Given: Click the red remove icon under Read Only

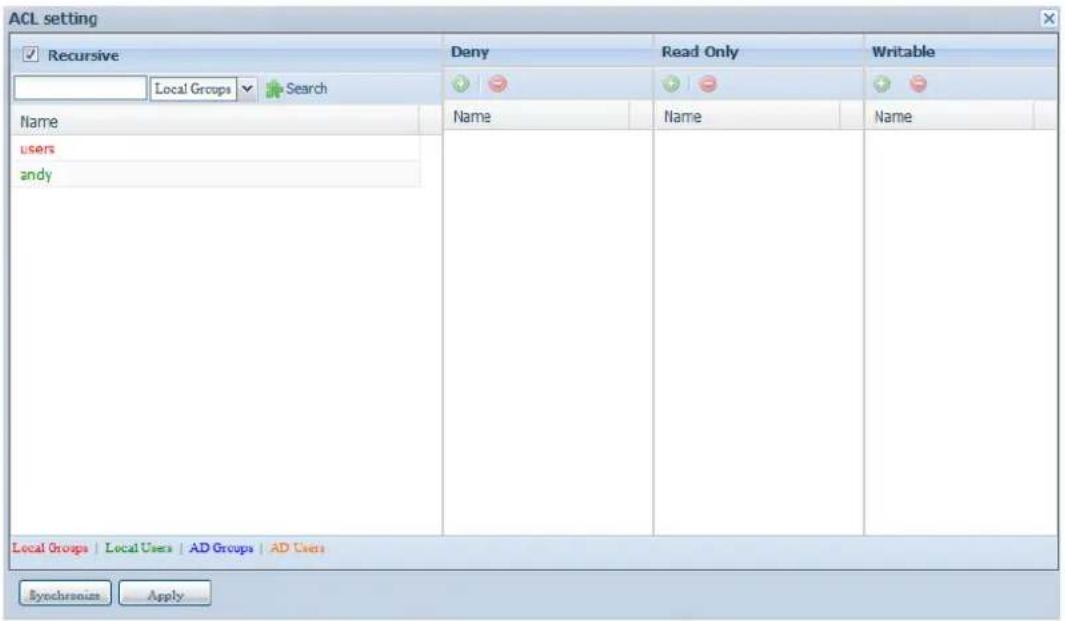Looking at the screenshot, I should coord(707,87).
